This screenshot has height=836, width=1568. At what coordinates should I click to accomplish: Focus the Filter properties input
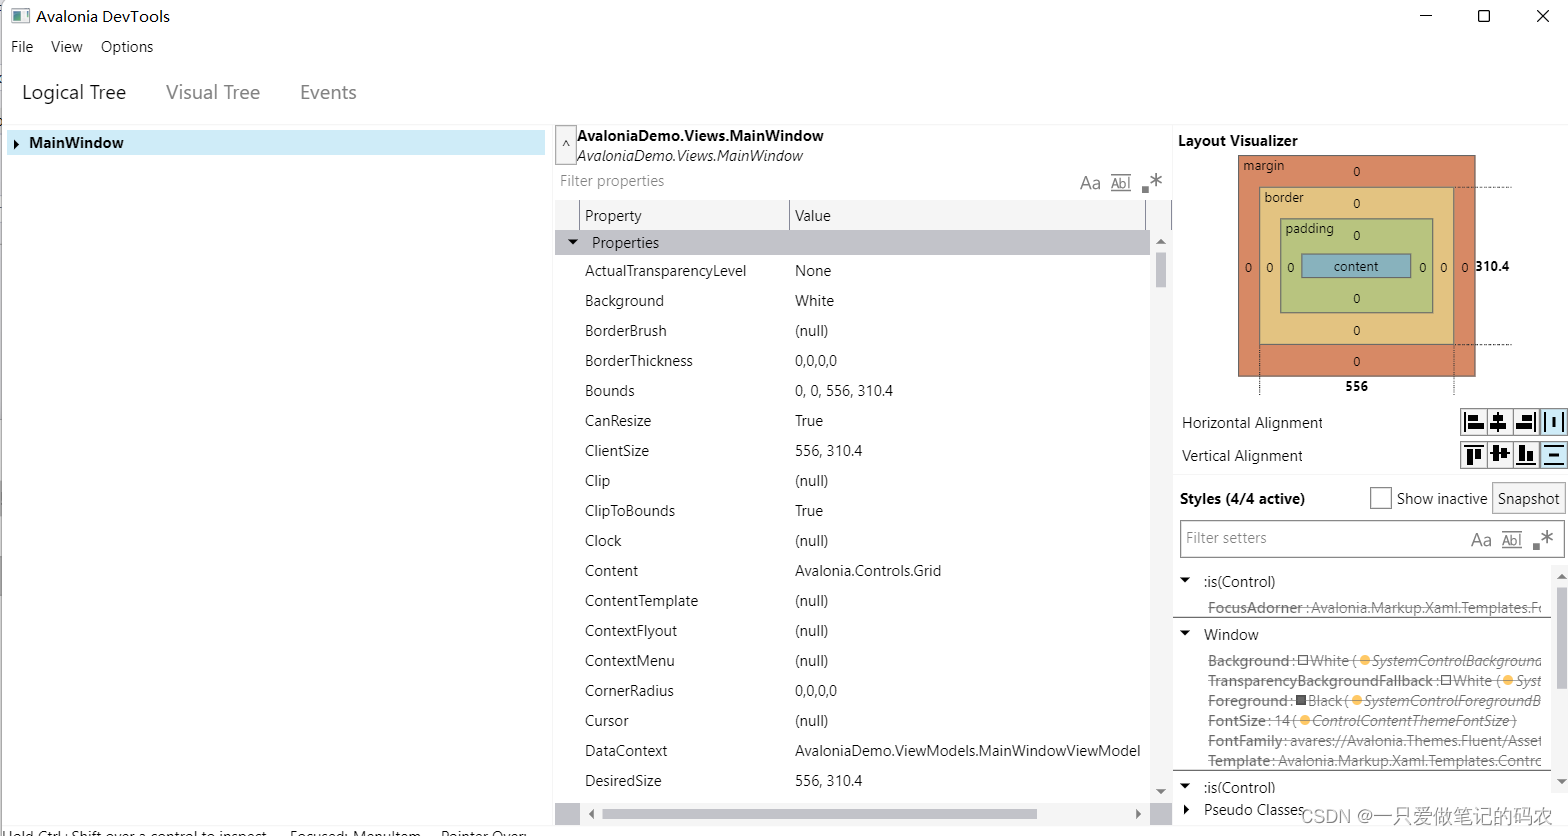815,181
